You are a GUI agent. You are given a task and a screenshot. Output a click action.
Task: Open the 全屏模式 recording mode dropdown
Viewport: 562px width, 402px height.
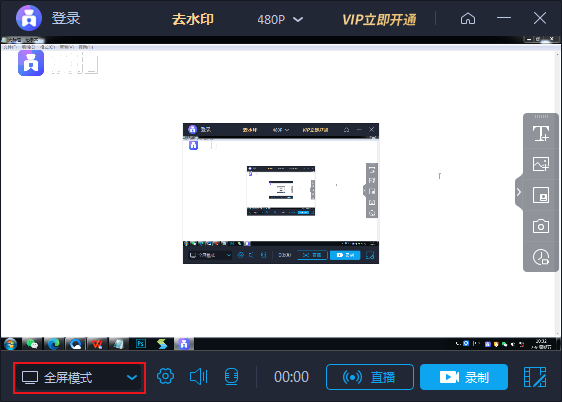80,378
